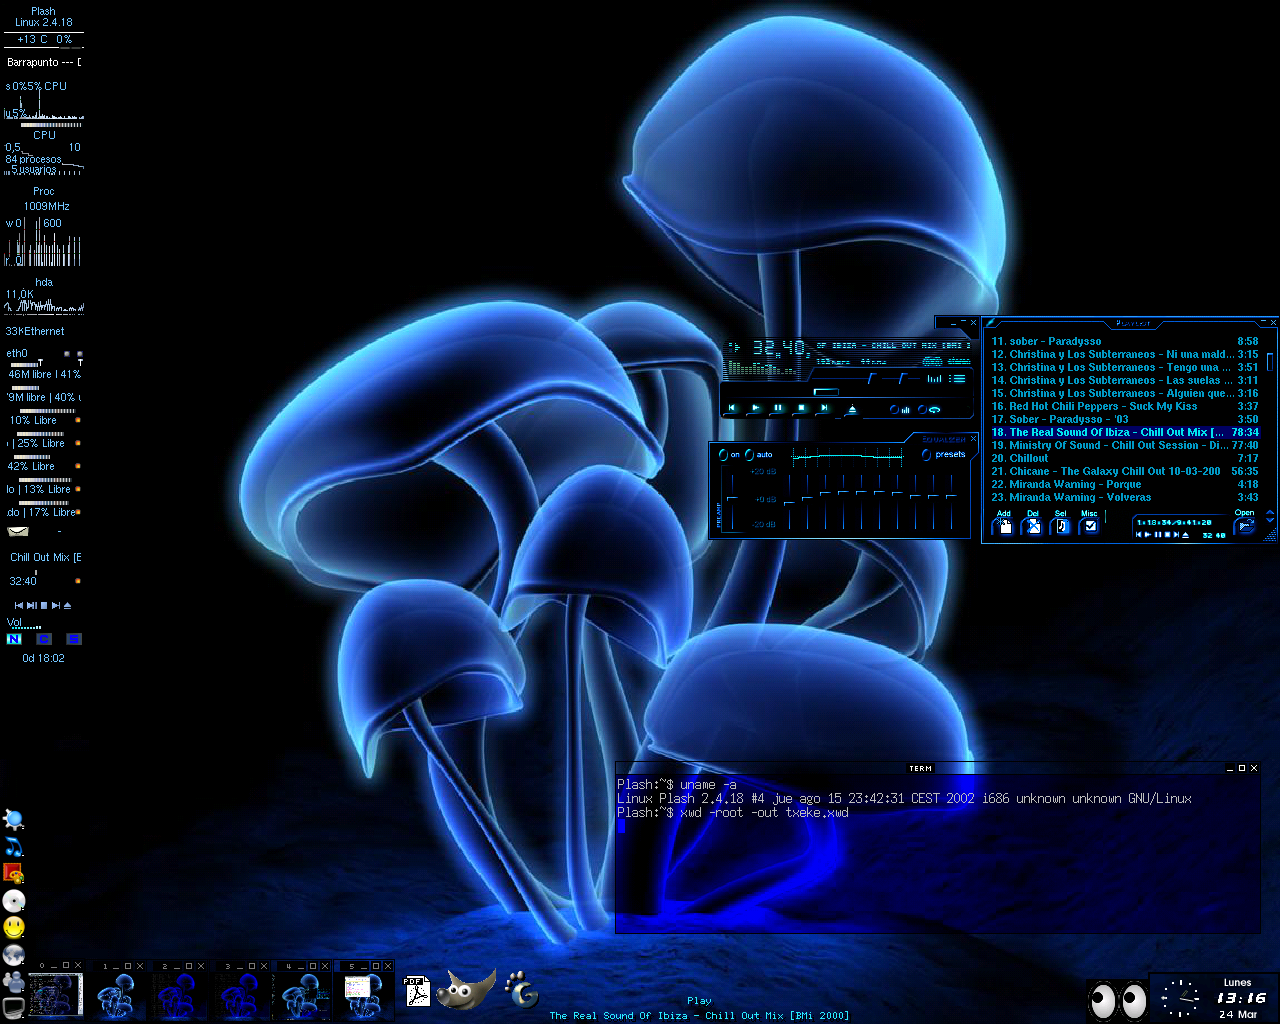Toggle shuffle mode in XMMS player

pos(900,409)
